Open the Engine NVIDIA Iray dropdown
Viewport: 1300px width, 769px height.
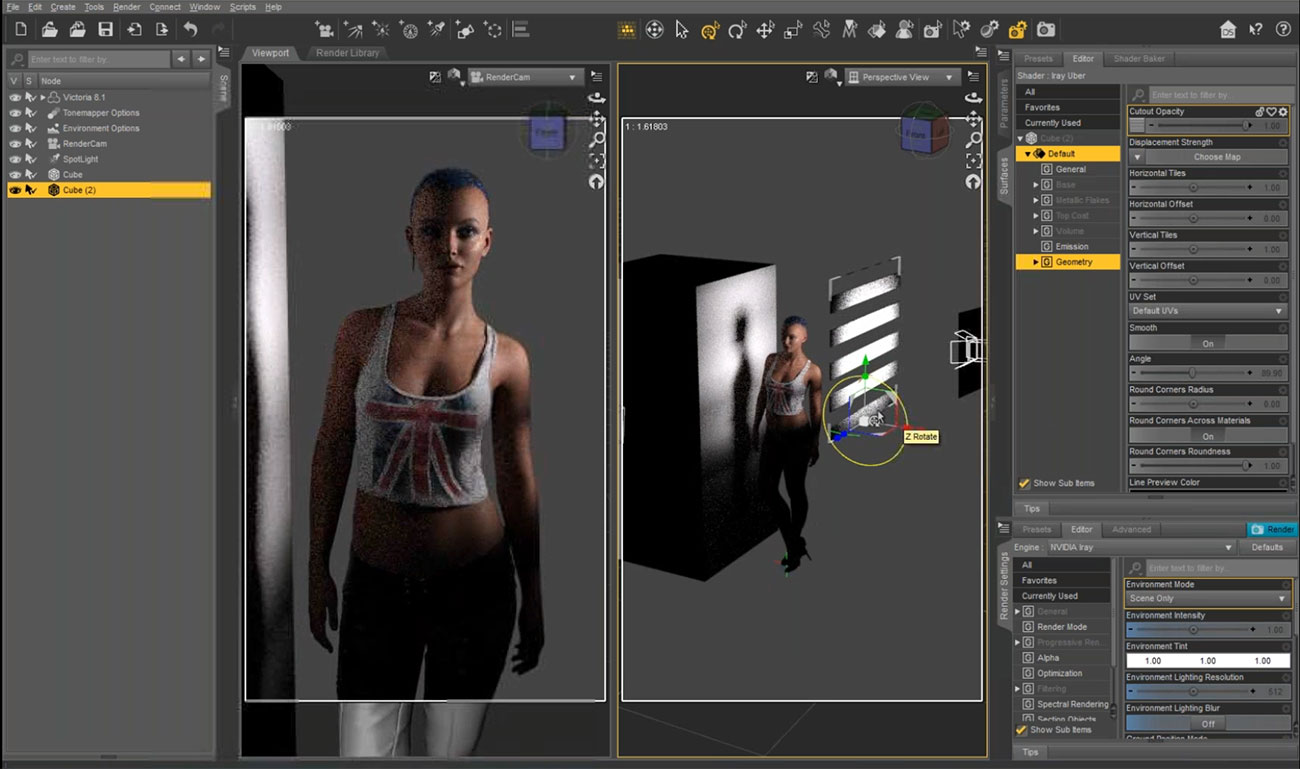pyautogui.click(x=1141, y=548)
